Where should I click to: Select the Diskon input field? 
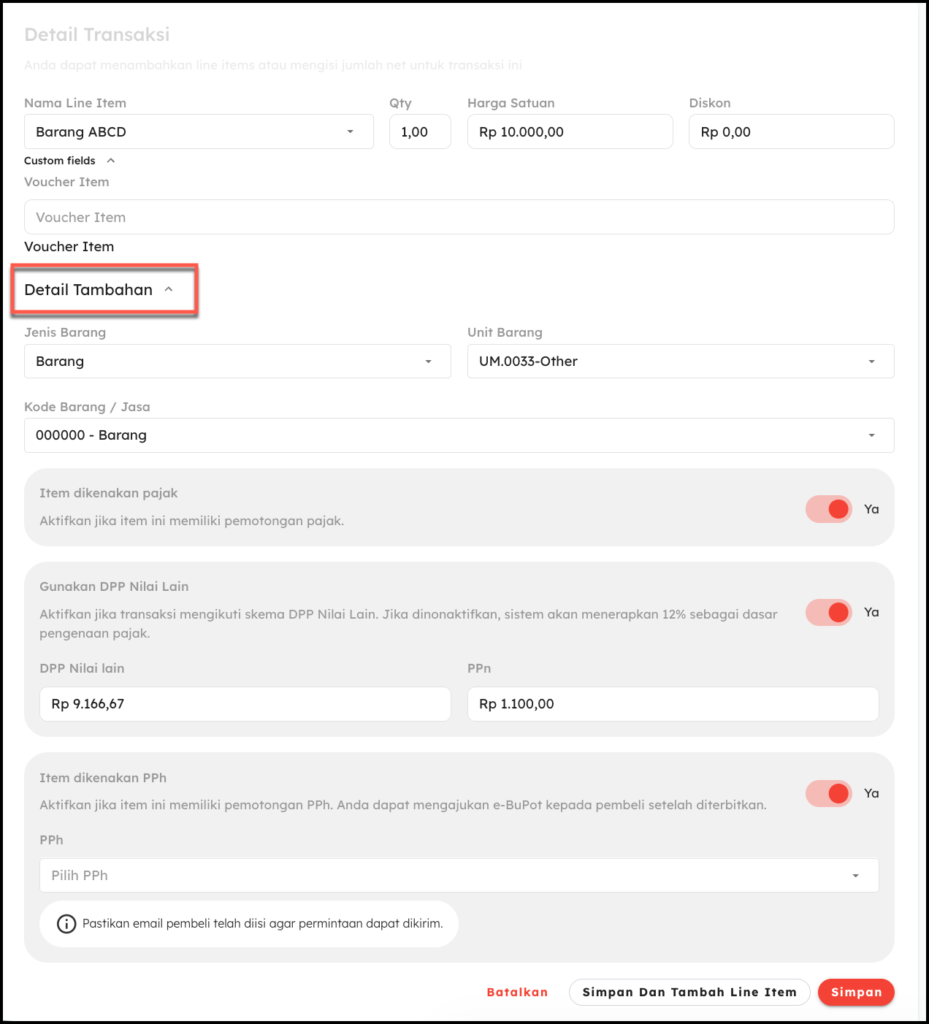coord(790,132)
